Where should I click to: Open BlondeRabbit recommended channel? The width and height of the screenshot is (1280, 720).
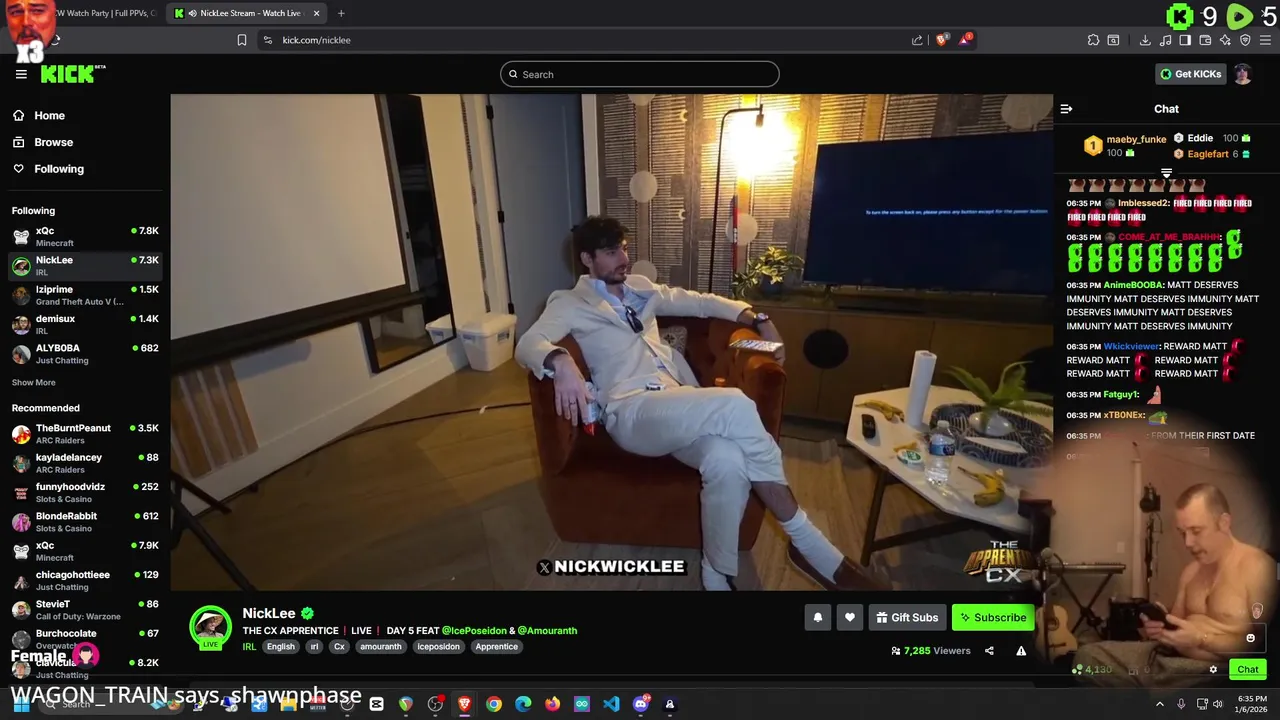click(85, 521)
